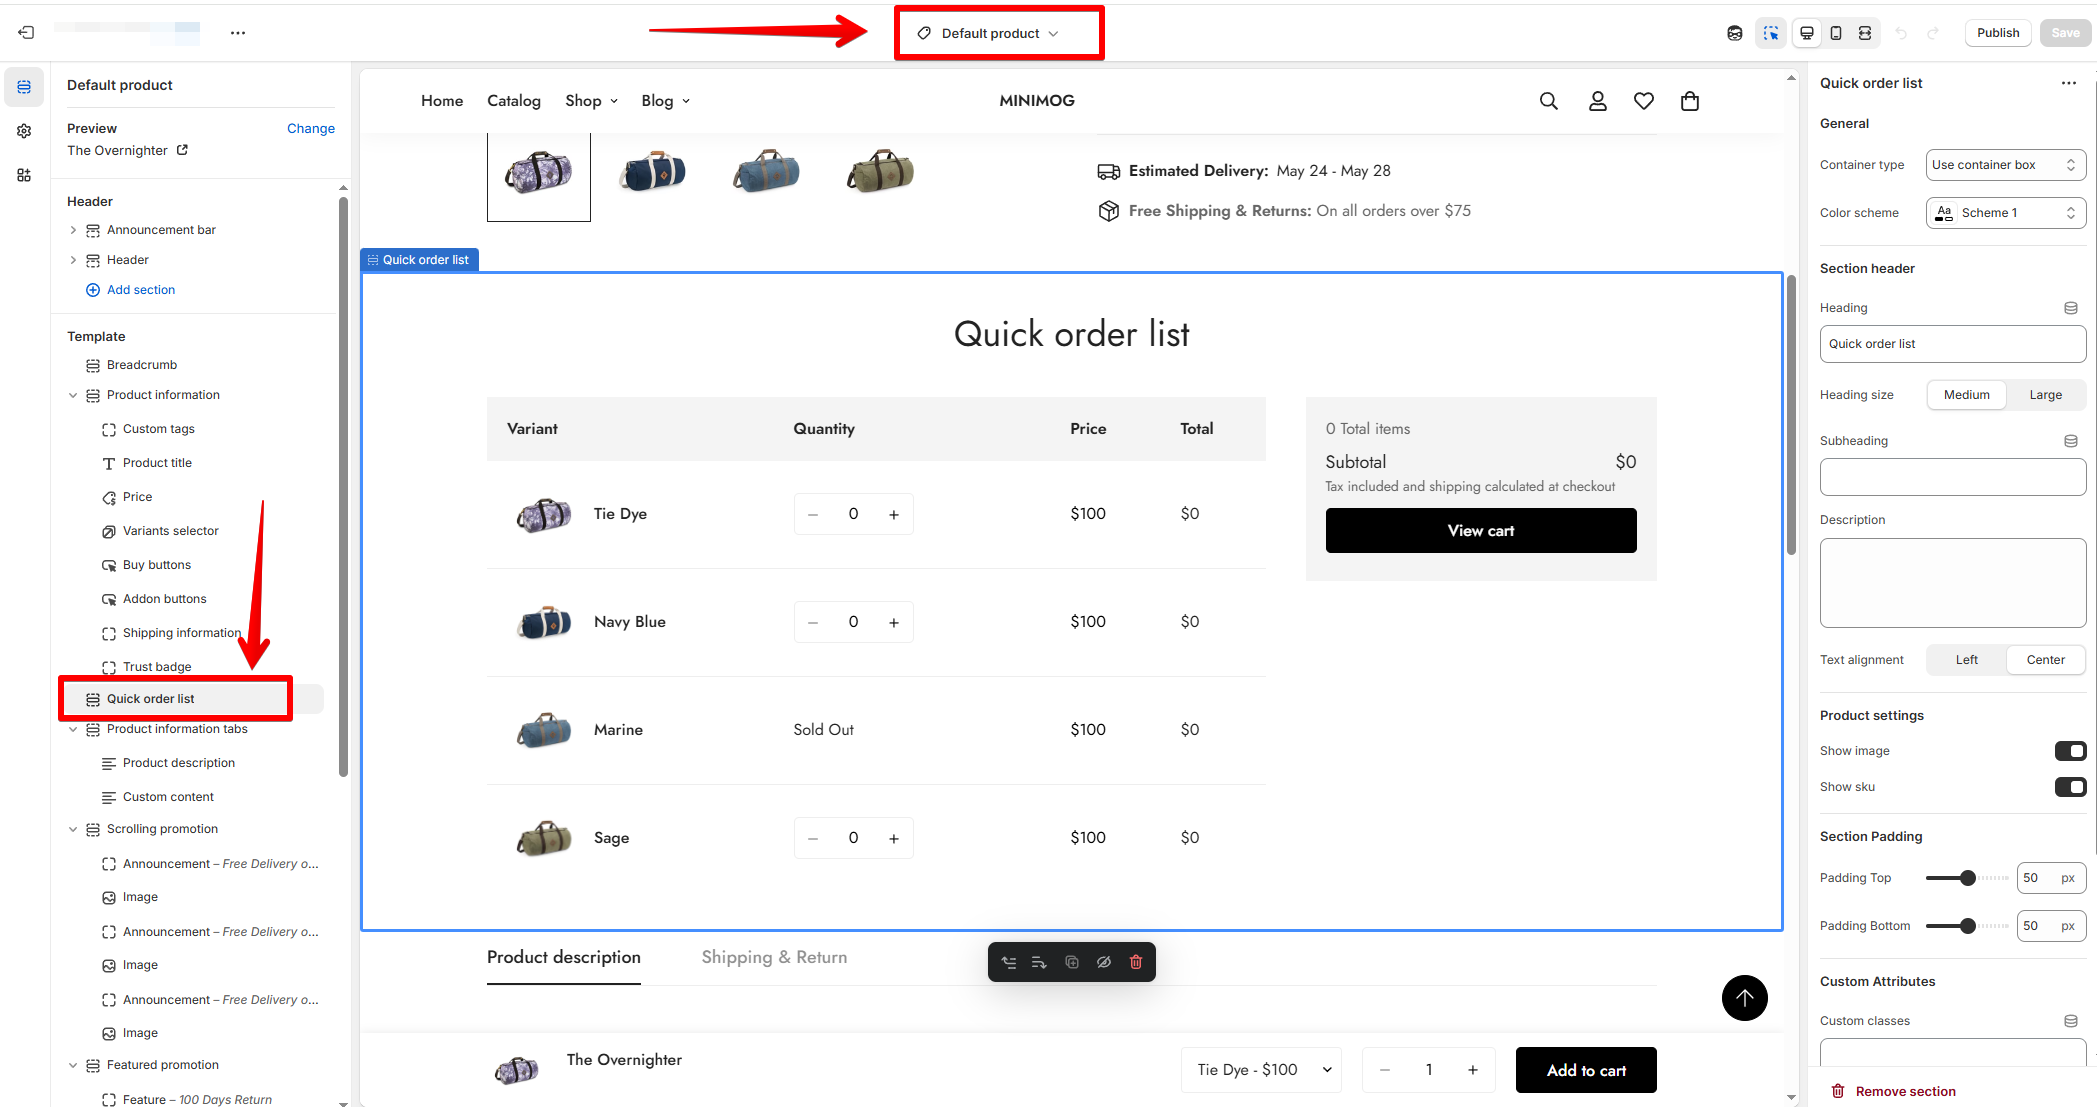Click the scroll-to-top arrow button
2097x1107 pixels.
1744,997
